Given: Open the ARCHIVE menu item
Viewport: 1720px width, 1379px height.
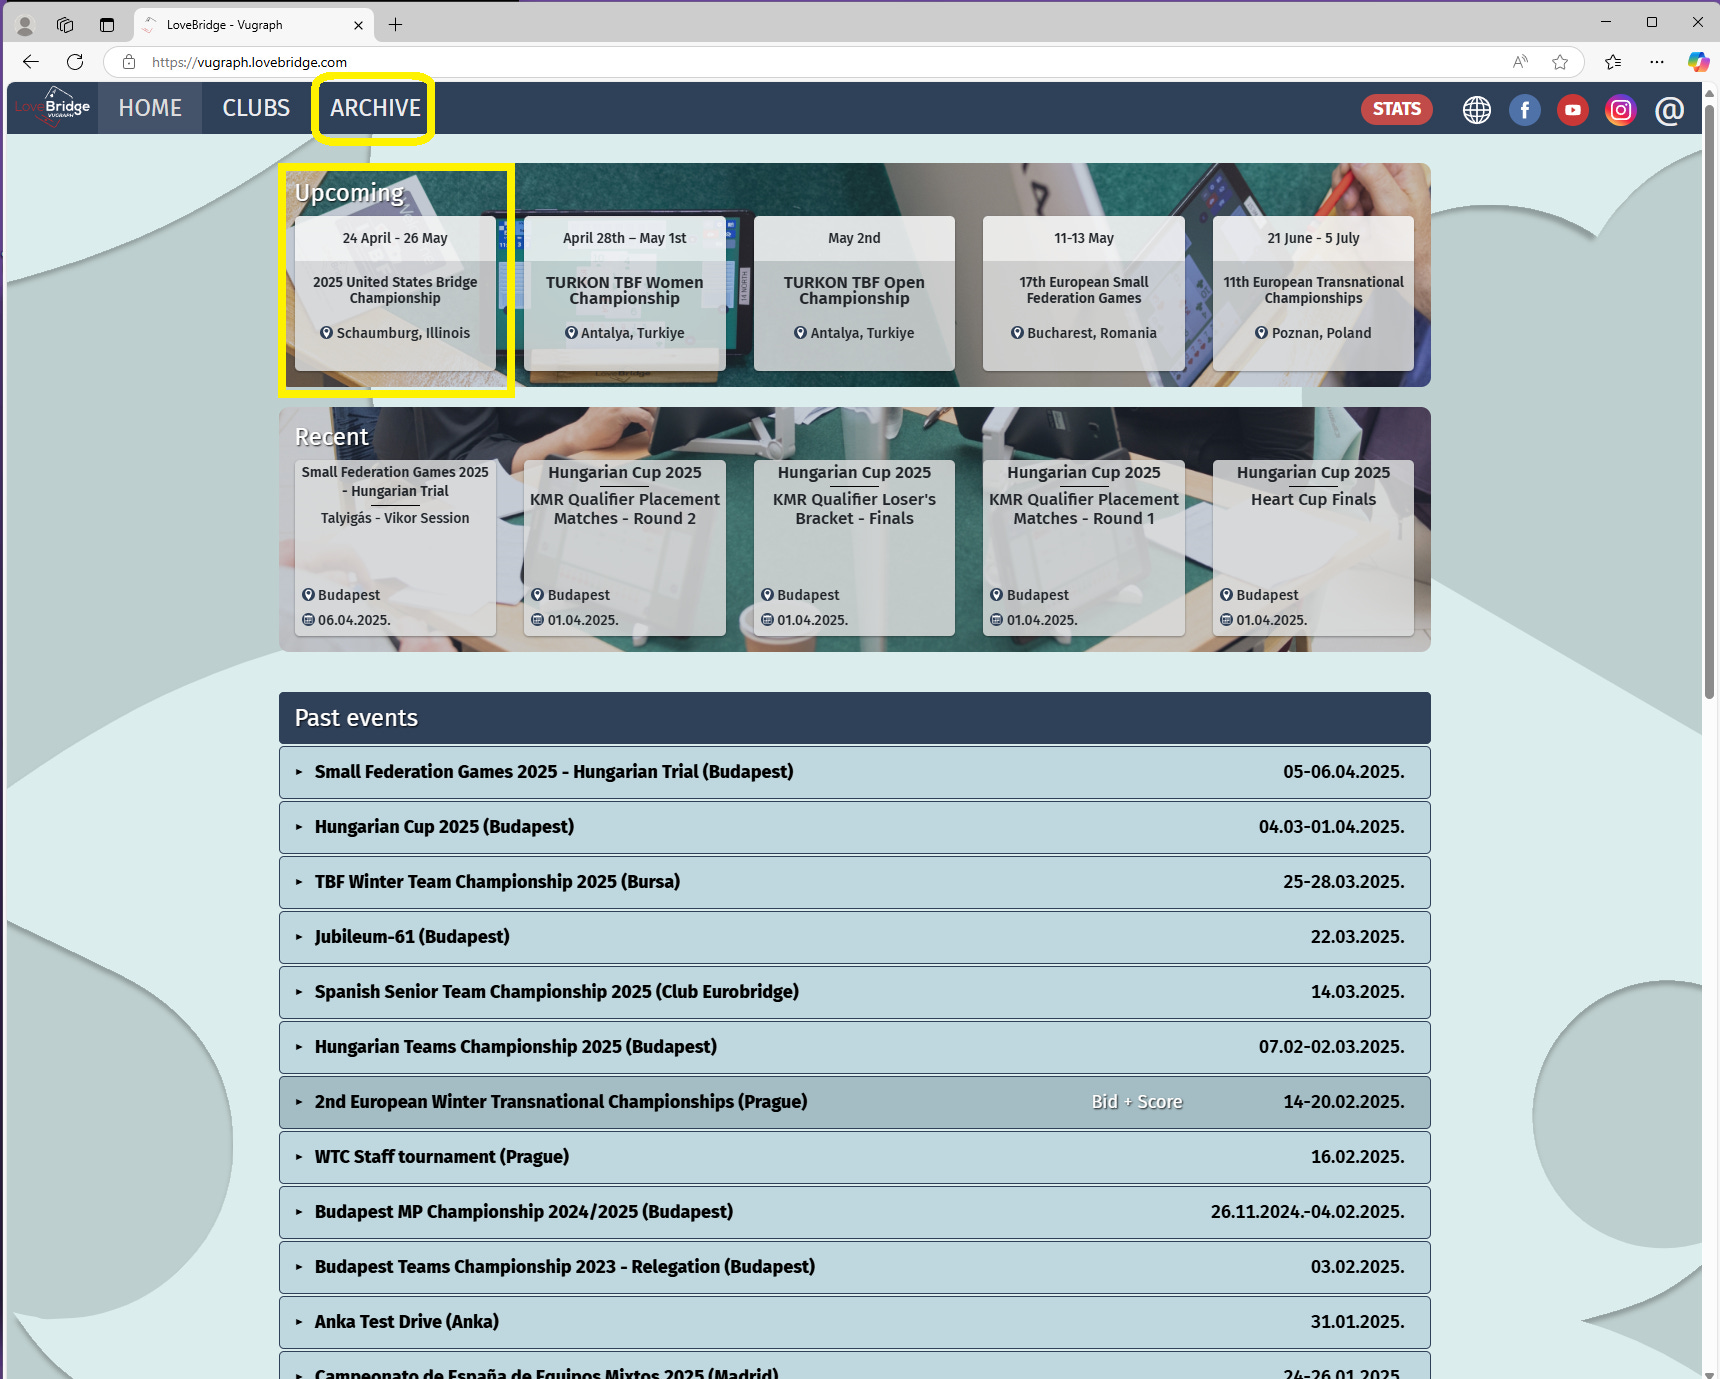Looking at the screenshot, I should click(x=376, y=108).
